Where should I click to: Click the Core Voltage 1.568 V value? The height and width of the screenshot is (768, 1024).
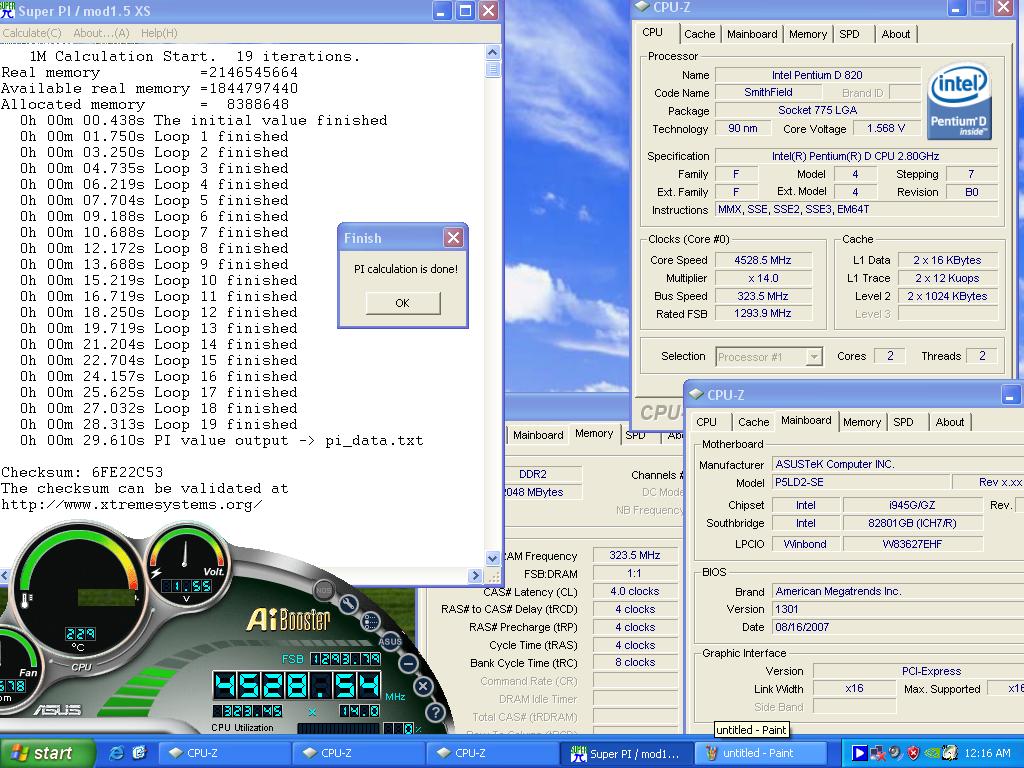click(x=886, y=128)
